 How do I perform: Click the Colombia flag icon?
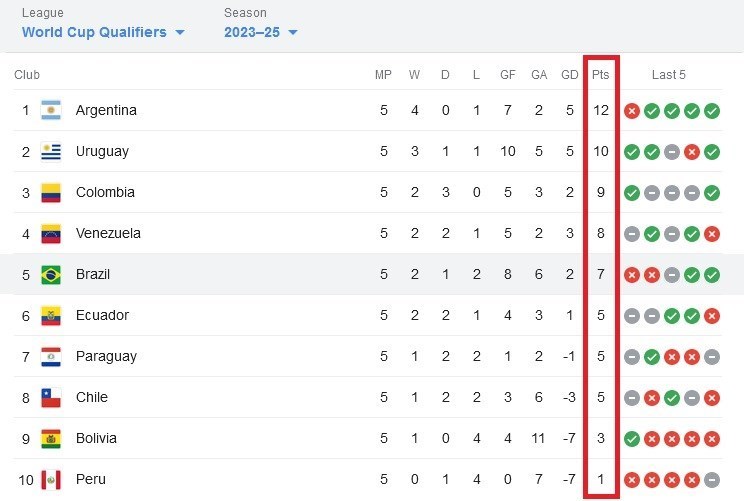pos(51,193)
